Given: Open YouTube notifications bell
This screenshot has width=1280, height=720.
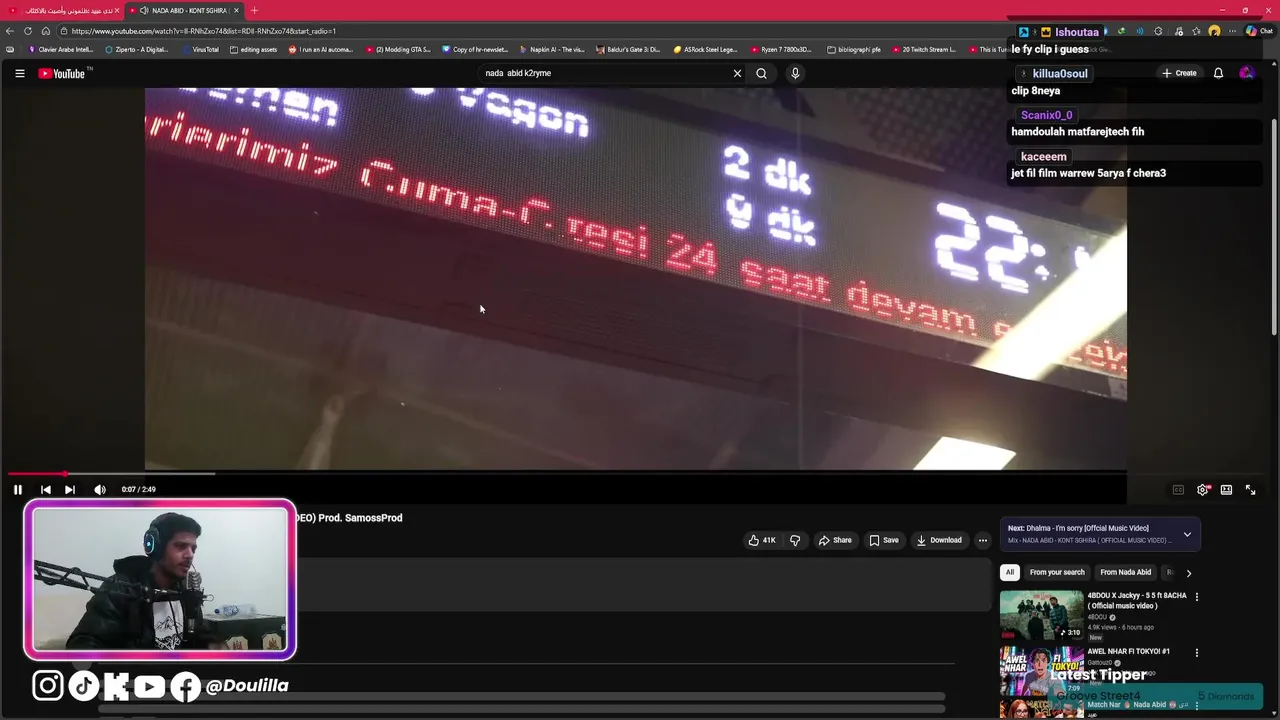Looking at the screenshot, I should (1218, 73).
